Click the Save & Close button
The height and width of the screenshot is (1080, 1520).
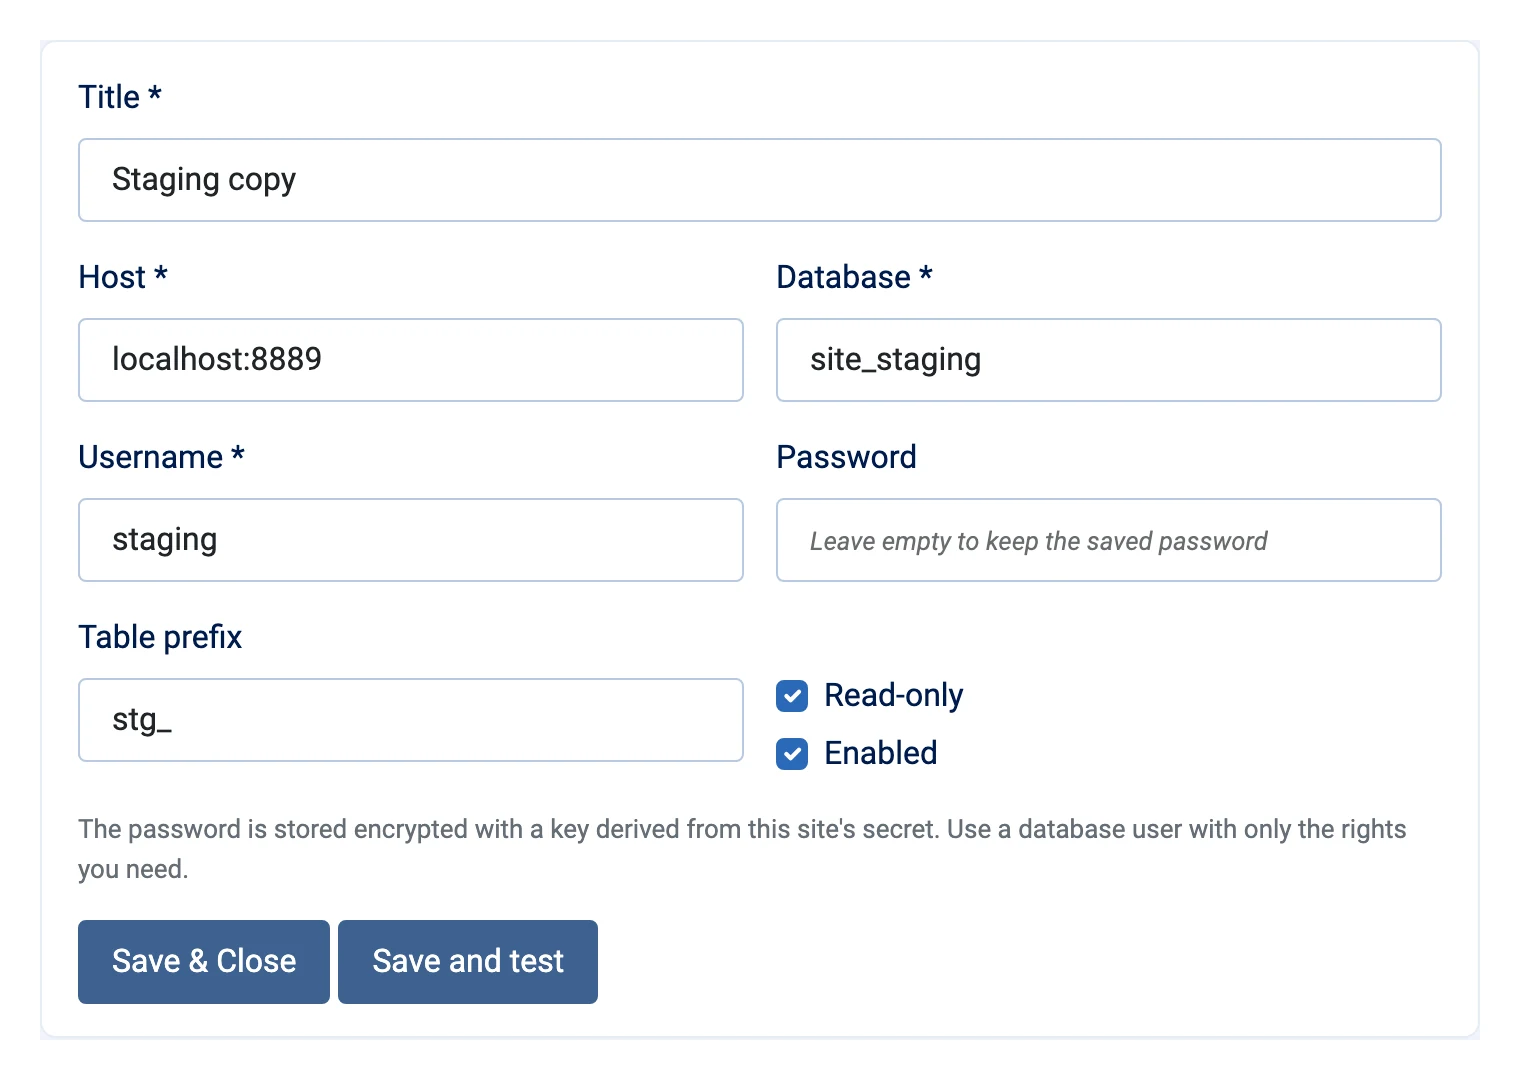point(204,962)
